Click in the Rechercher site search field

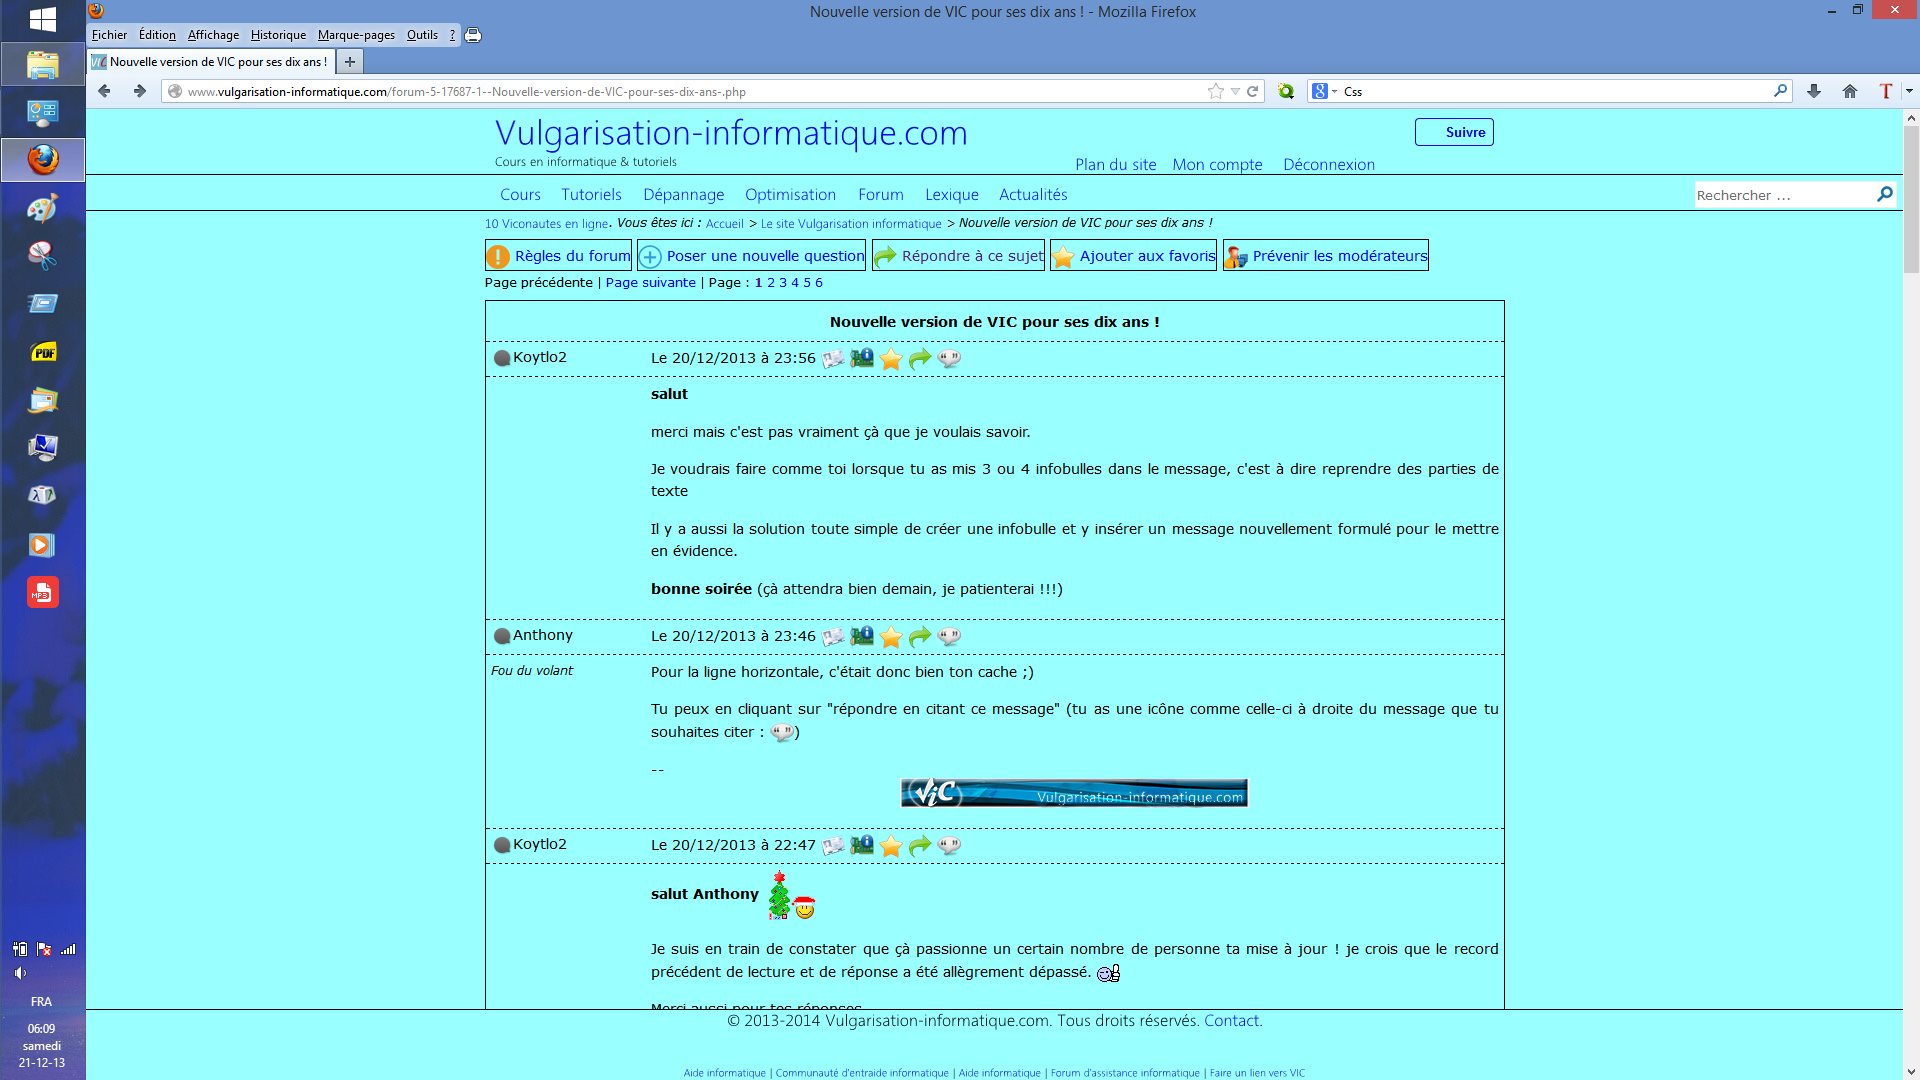[1783, 195]
